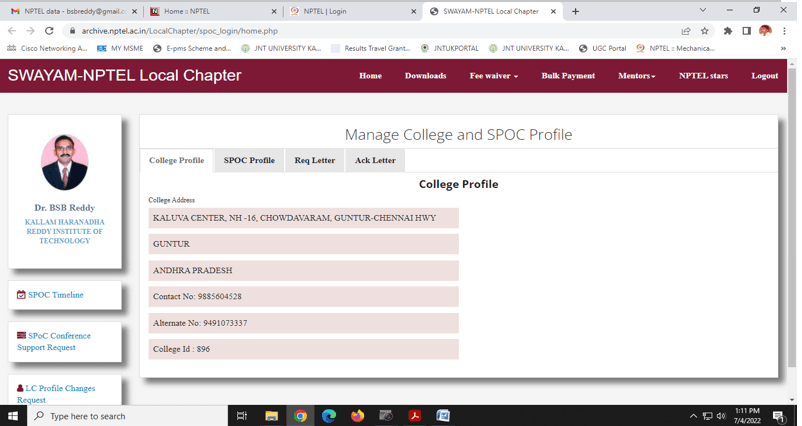The image size is (802, 426).
Task: Open the Downloads menu item
Action: tap(425, 76)
